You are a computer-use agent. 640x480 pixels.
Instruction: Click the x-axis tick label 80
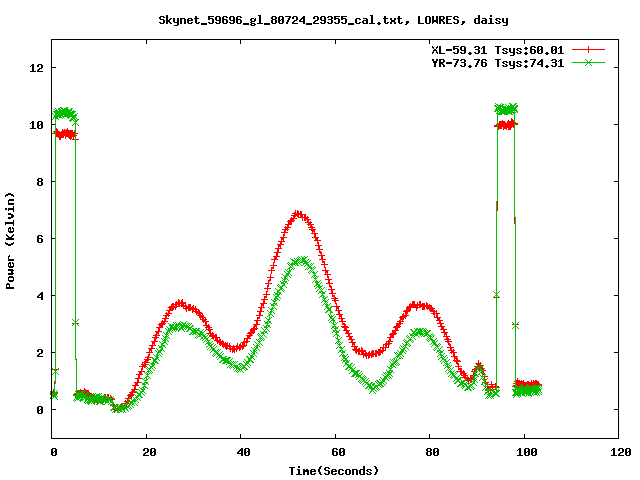coord(432,452)
